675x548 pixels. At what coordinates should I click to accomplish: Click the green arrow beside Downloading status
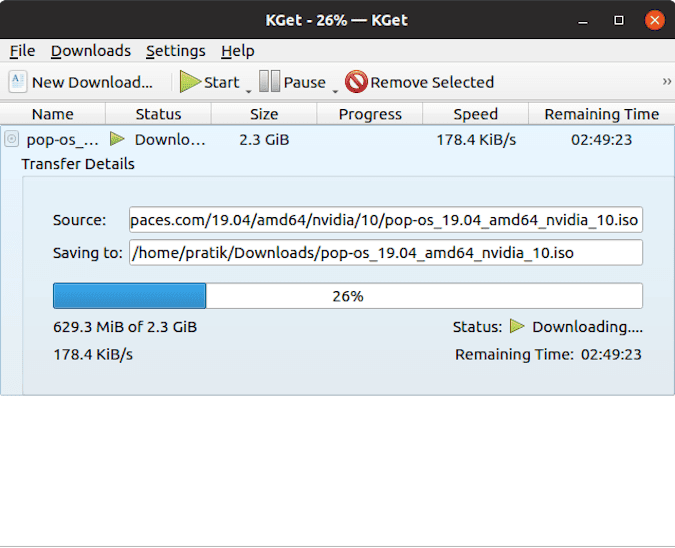517,326
